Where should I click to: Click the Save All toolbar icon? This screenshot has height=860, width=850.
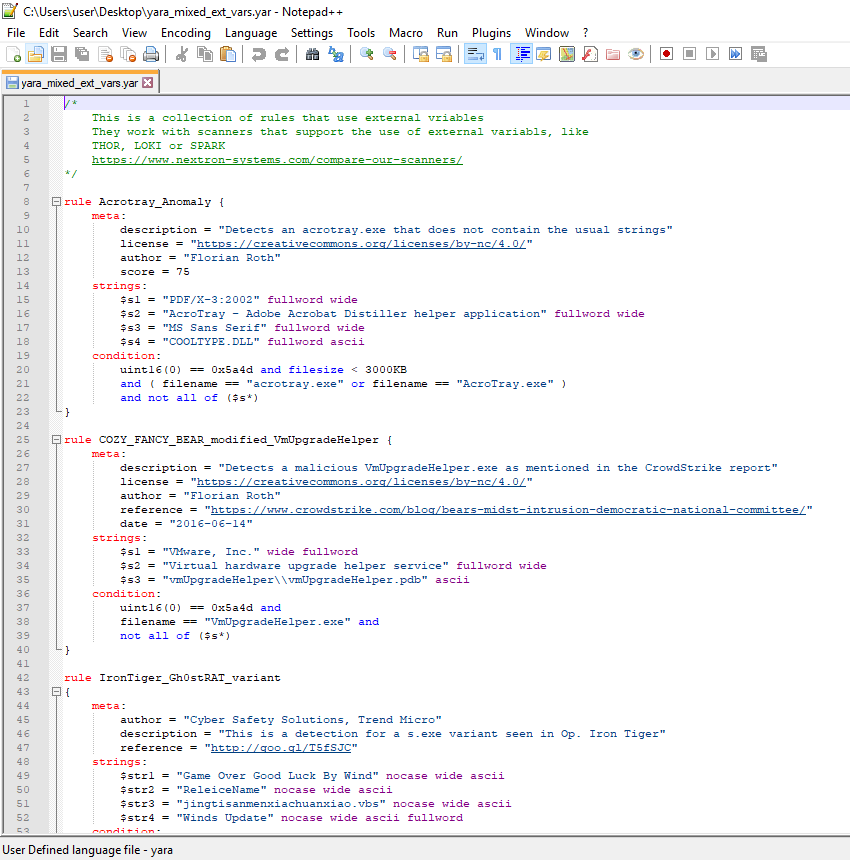click(x=82, y=54)
